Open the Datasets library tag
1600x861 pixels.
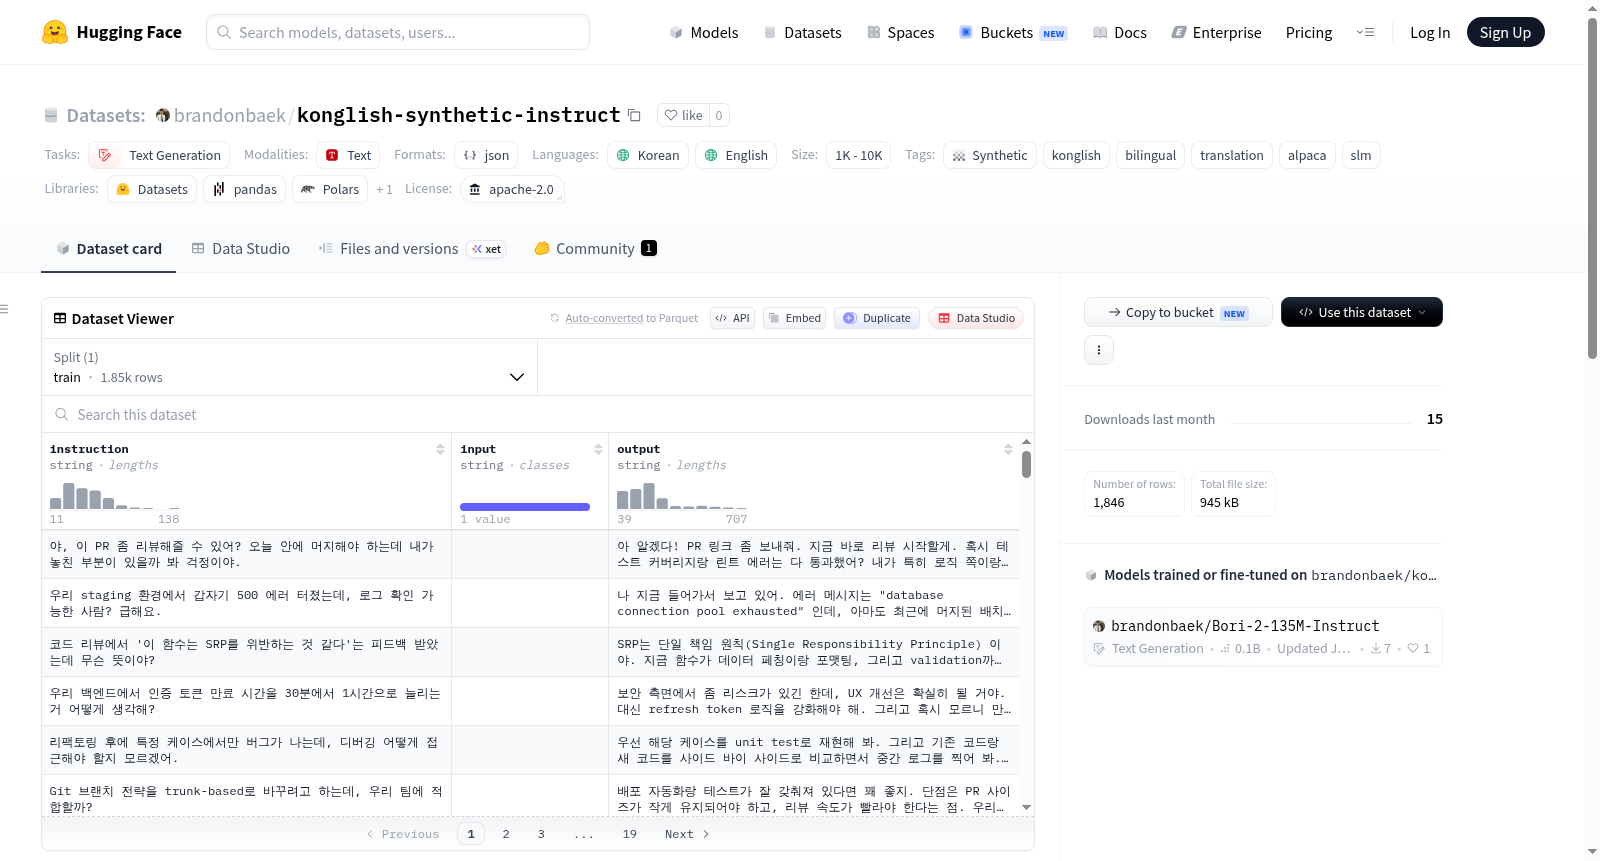pos(152,189)
